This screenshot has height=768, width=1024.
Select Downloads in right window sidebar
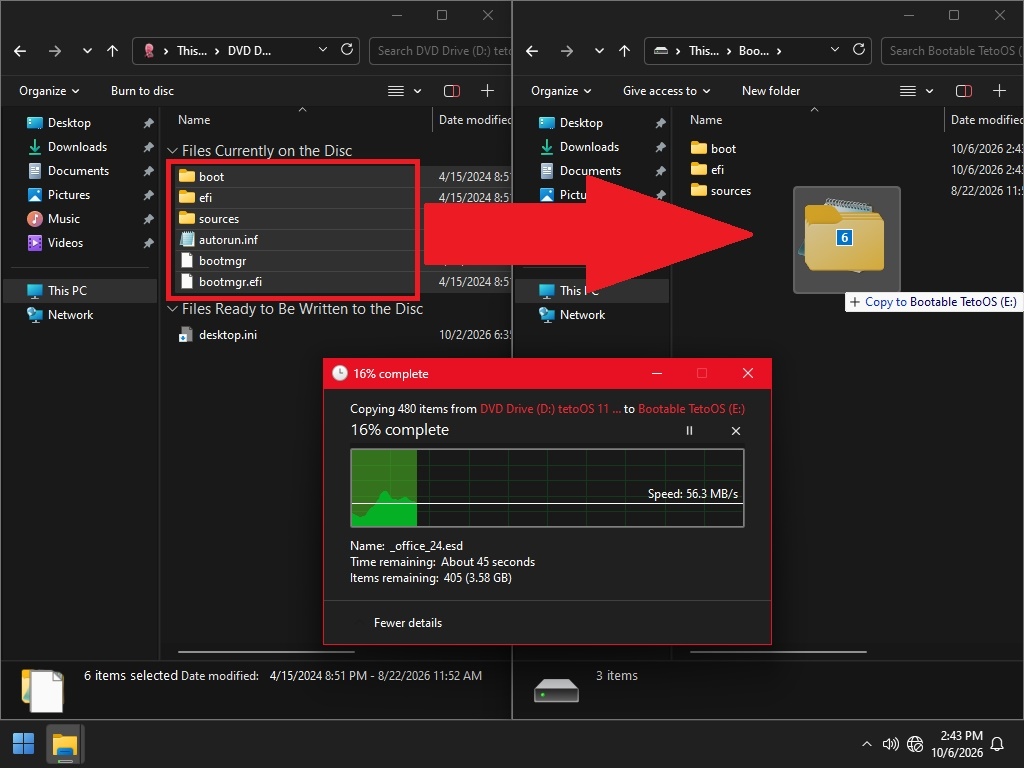pos(589,147)
